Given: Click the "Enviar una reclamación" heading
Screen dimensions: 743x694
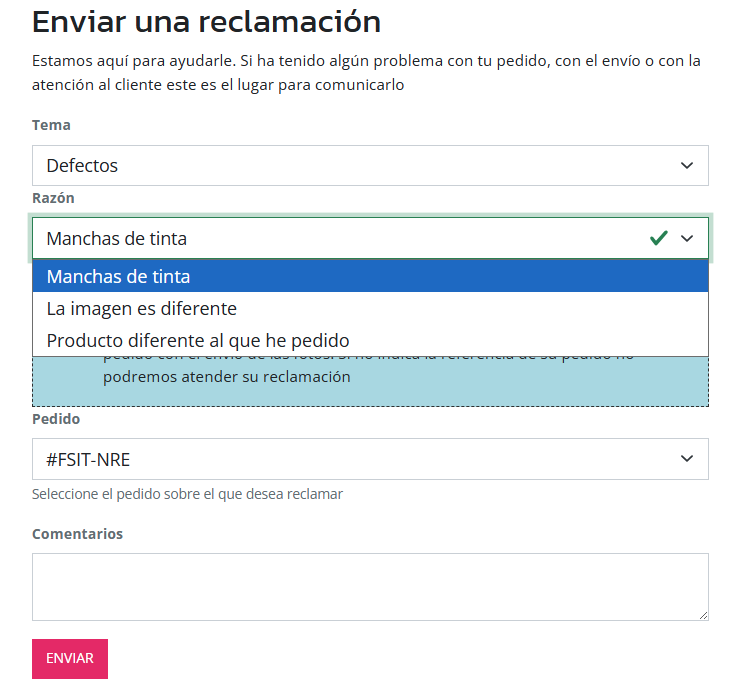Looking at the screenshot, I should (x=206, y=21).
